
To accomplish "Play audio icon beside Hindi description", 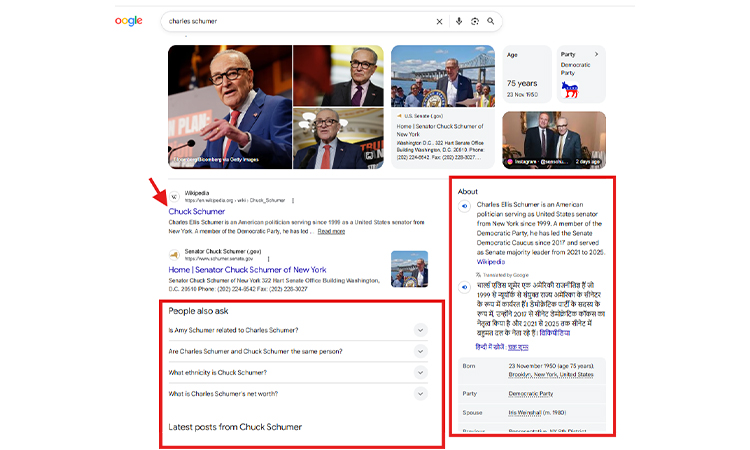I will tap(464, 287).
